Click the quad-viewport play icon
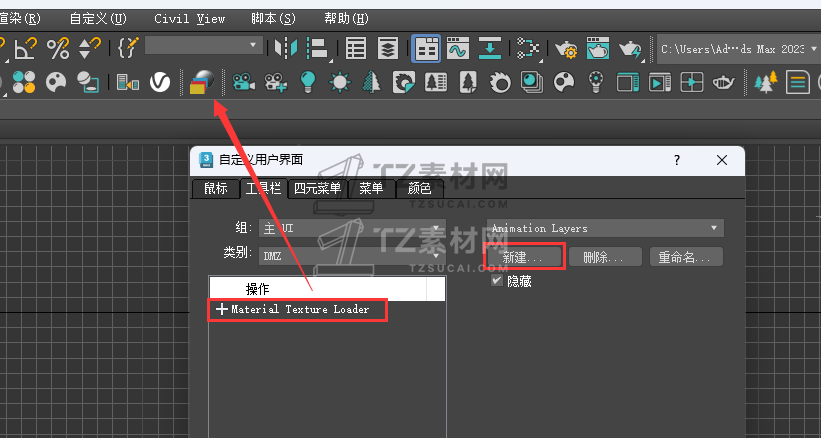Image resolution: width=821 pixels, height=438 pixels. point(692,82)
